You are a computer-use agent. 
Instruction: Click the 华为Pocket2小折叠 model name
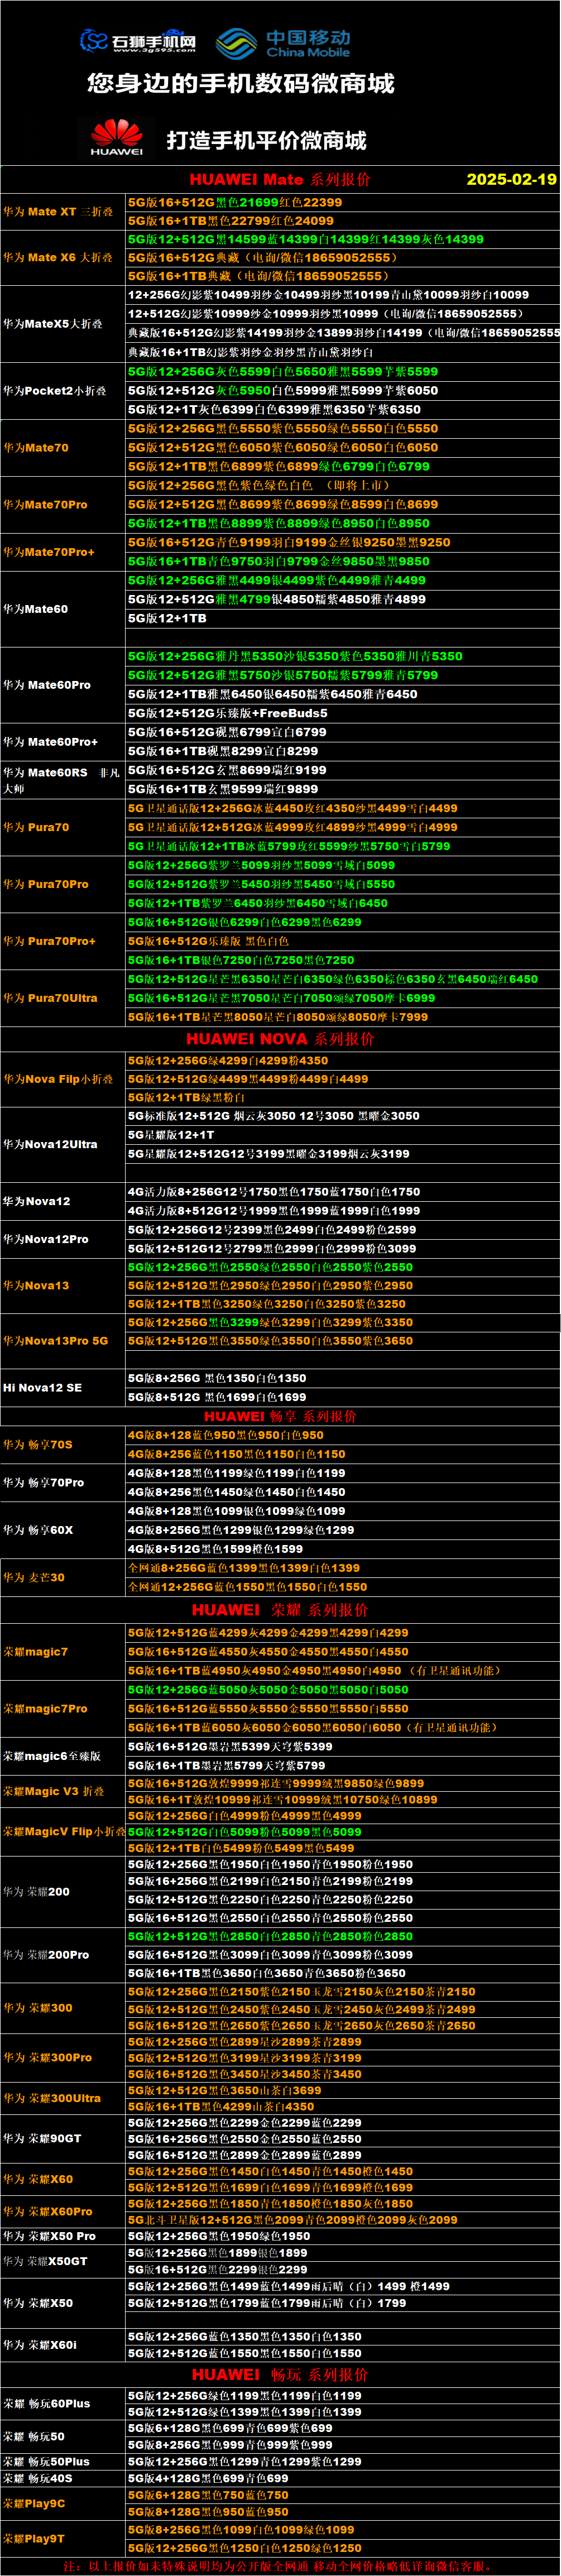[55, 391]
